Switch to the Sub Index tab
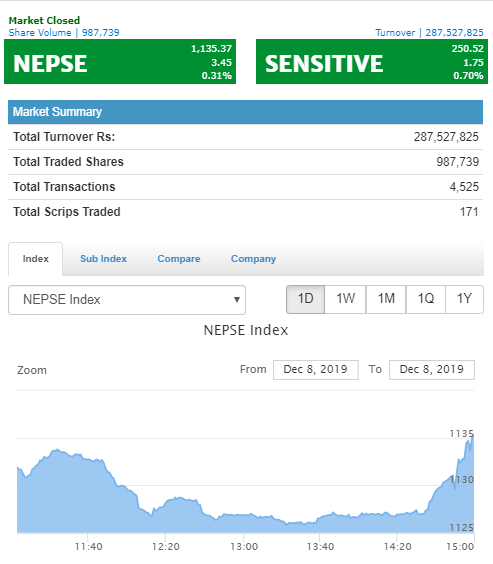Viewport: 493px width, 564px height. (103, 259)
